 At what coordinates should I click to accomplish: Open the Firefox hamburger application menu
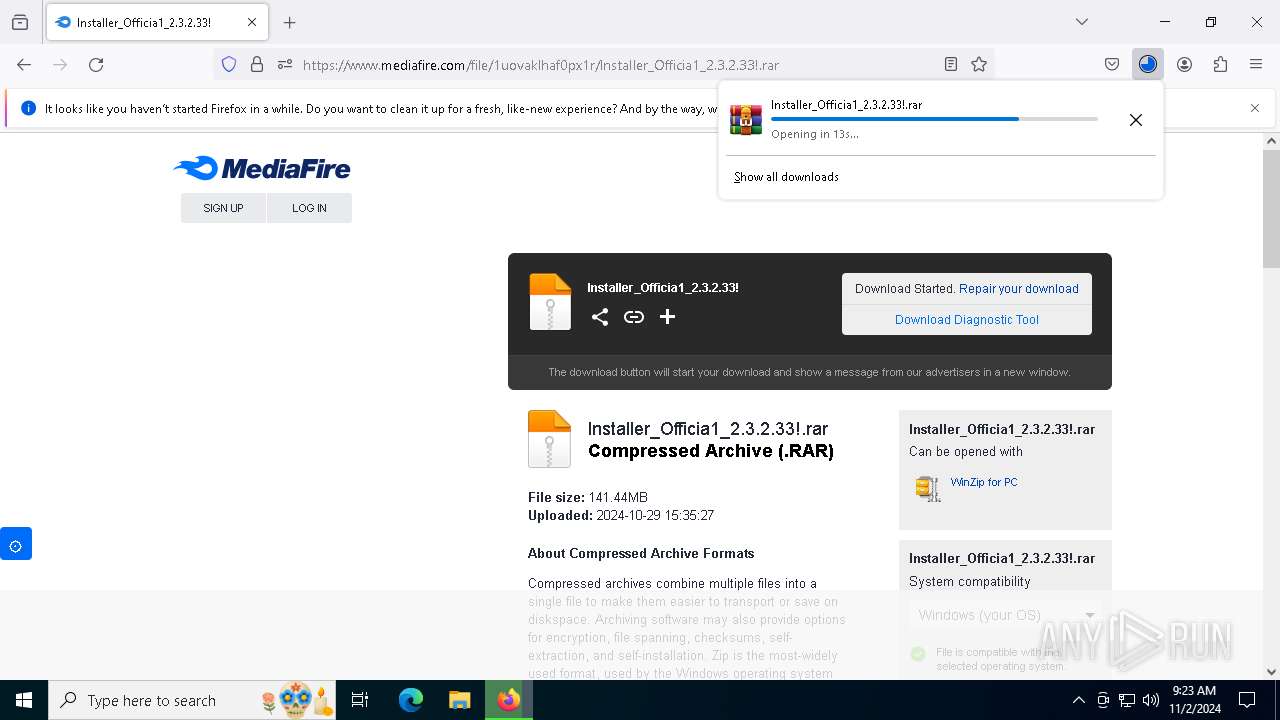pyautogui.click(x=1256, y=64)
